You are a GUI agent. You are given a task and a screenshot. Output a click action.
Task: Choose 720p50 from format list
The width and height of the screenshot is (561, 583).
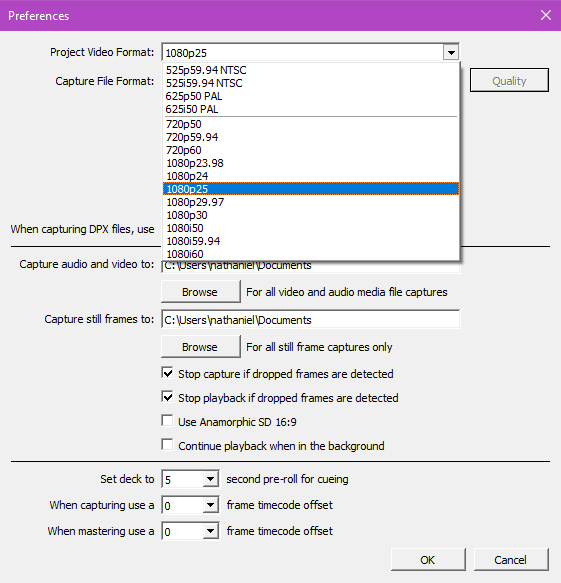click(x=311, y=124)
